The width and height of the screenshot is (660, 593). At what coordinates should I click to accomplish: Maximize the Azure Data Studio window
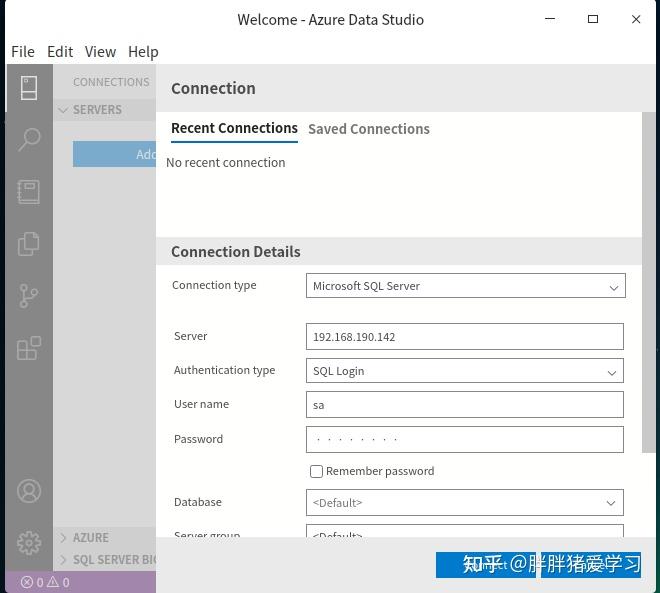593,19
